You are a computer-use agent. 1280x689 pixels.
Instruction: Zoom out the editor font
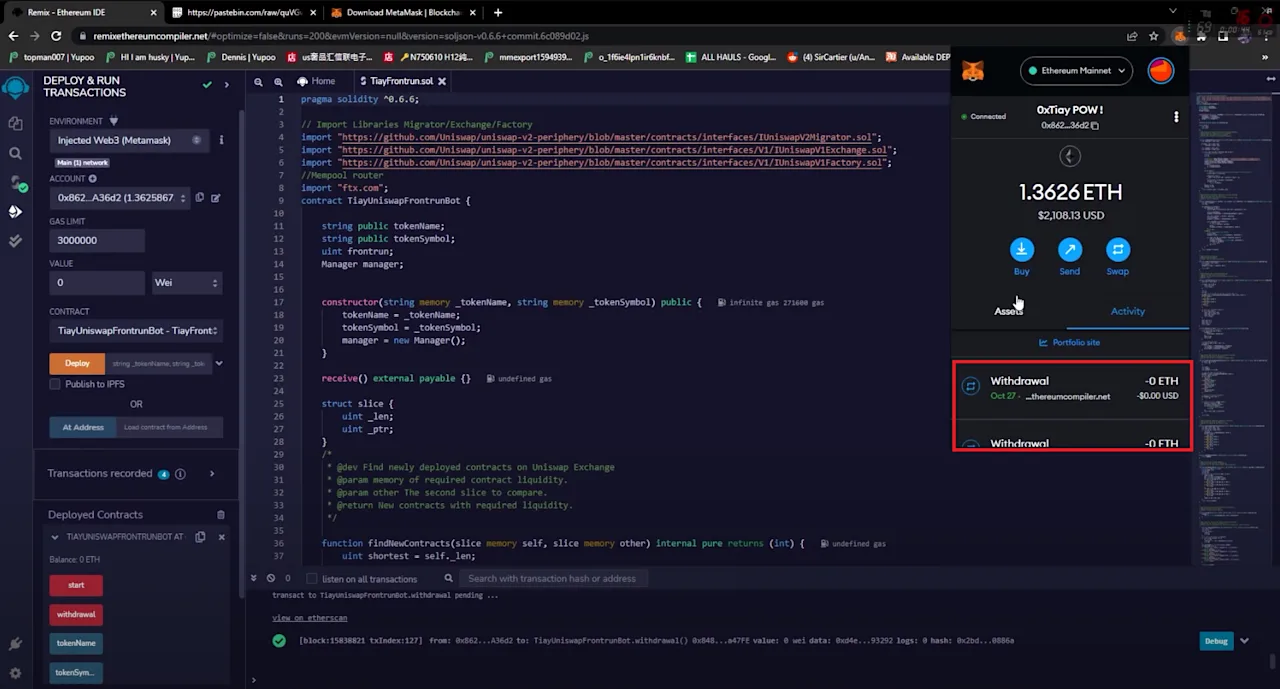[x=258, y=82]
